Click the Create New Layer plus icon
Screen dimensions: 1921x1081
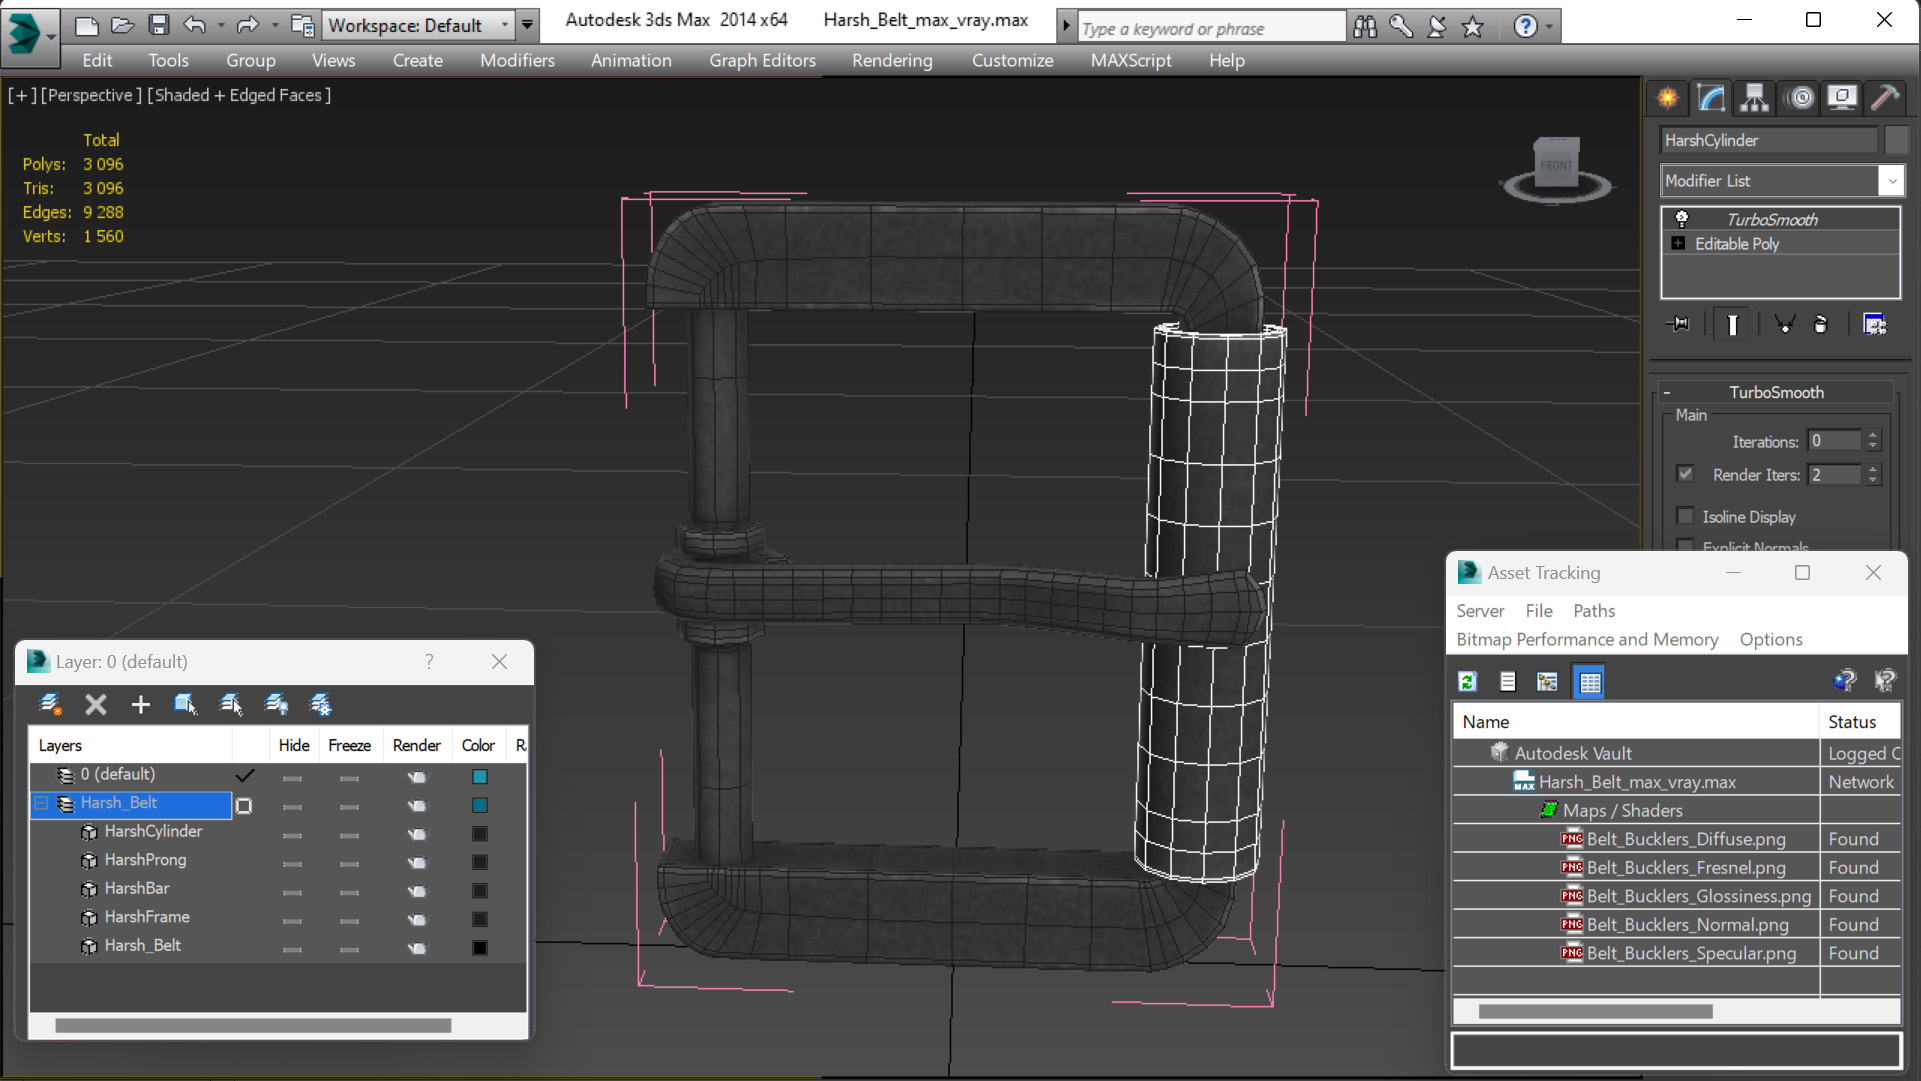[x=140, y=705]
